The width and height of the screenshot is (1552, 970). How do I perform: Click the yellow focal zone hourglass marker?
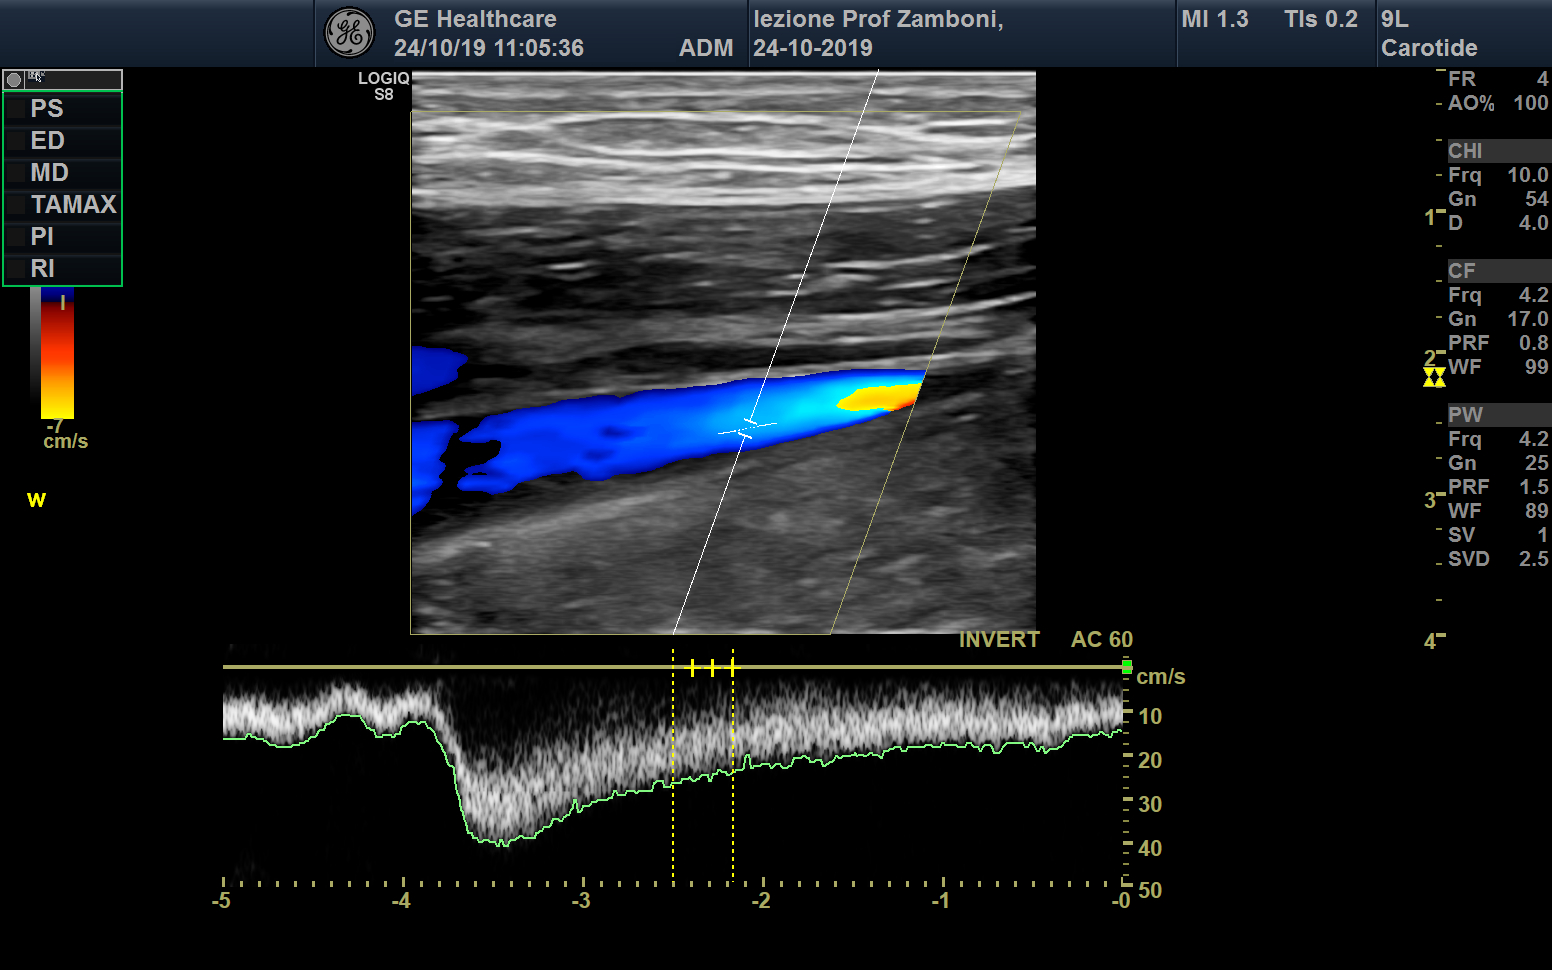point(1434,377)
